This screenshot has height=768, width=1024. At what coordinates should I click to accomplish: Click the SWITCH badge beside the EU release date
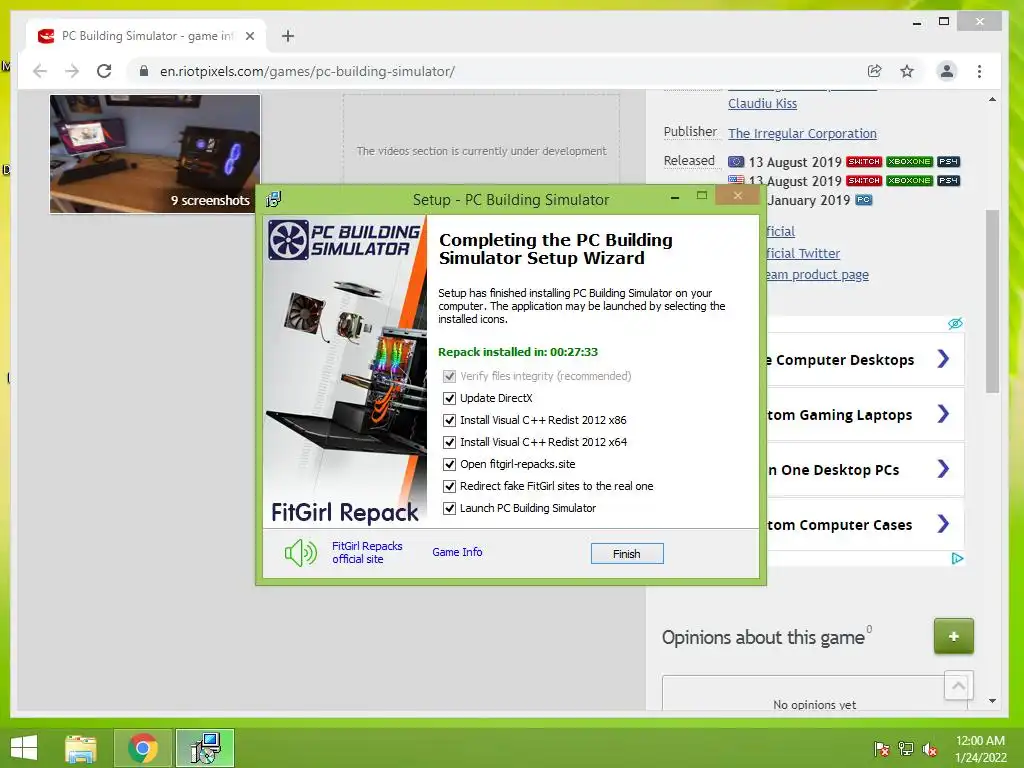(864, 161)
